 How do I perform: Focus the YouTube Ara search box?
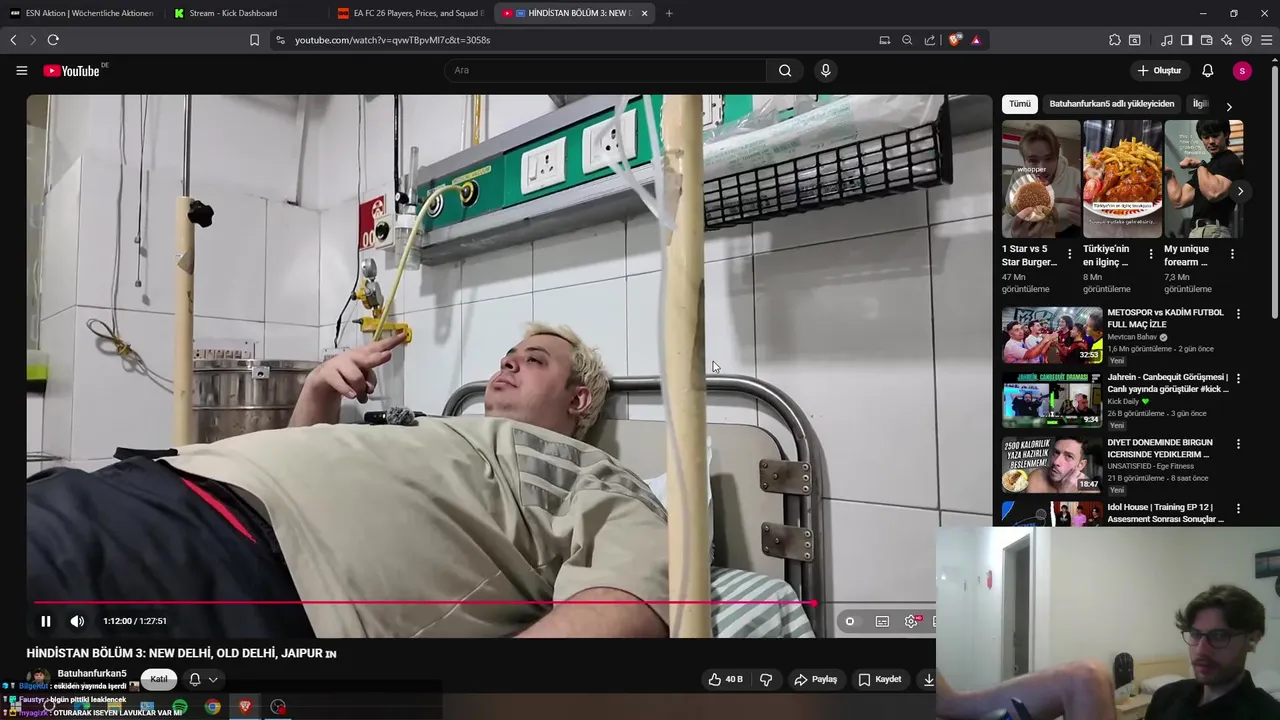[605, 70]
